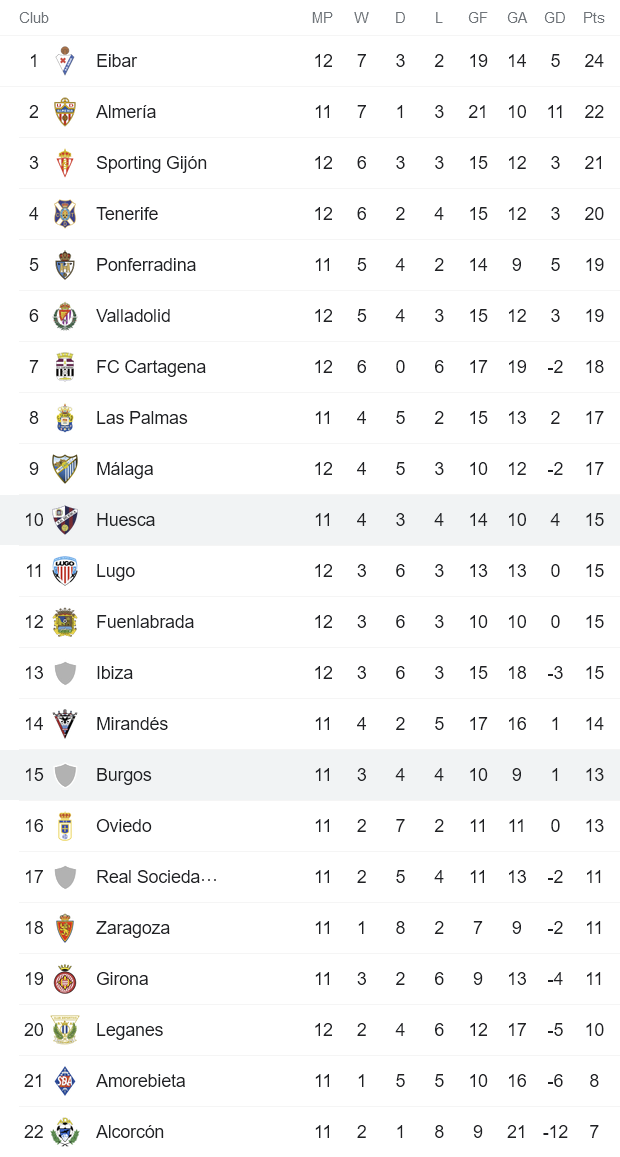Select the Valladolid club badge

coord(64,316)
